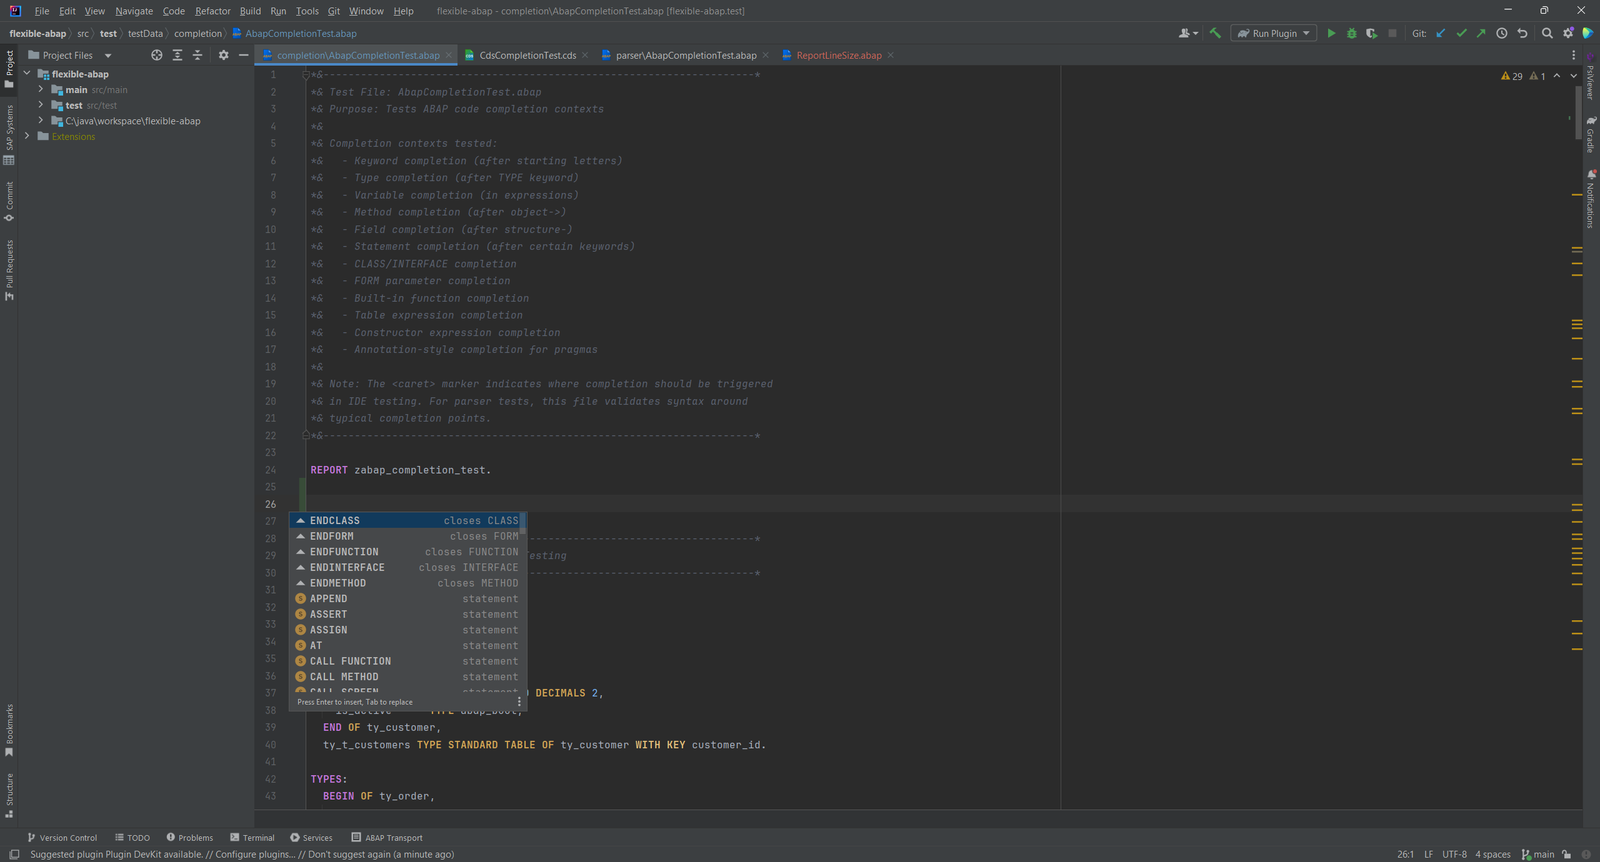
Task: Toggle the SAP Systems side panel
Action: 9,135
